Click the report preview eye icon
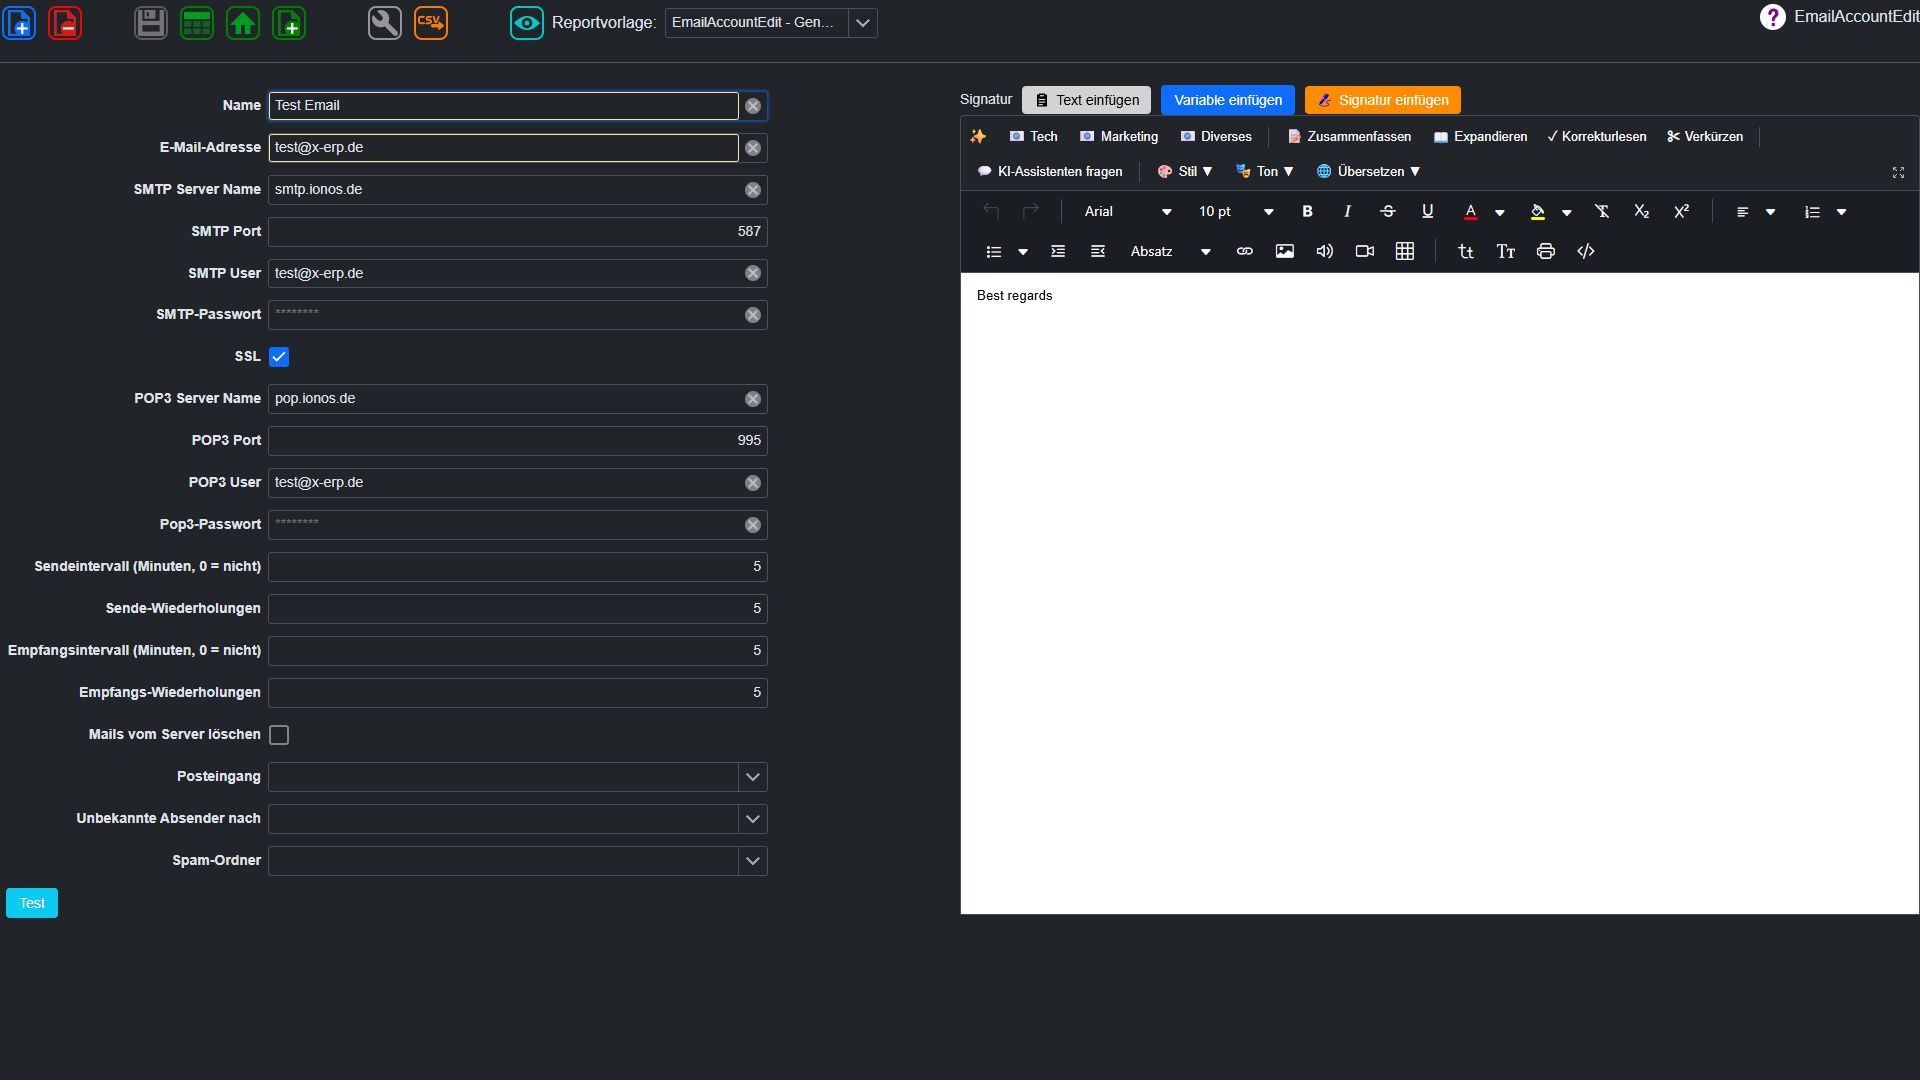 527,22
